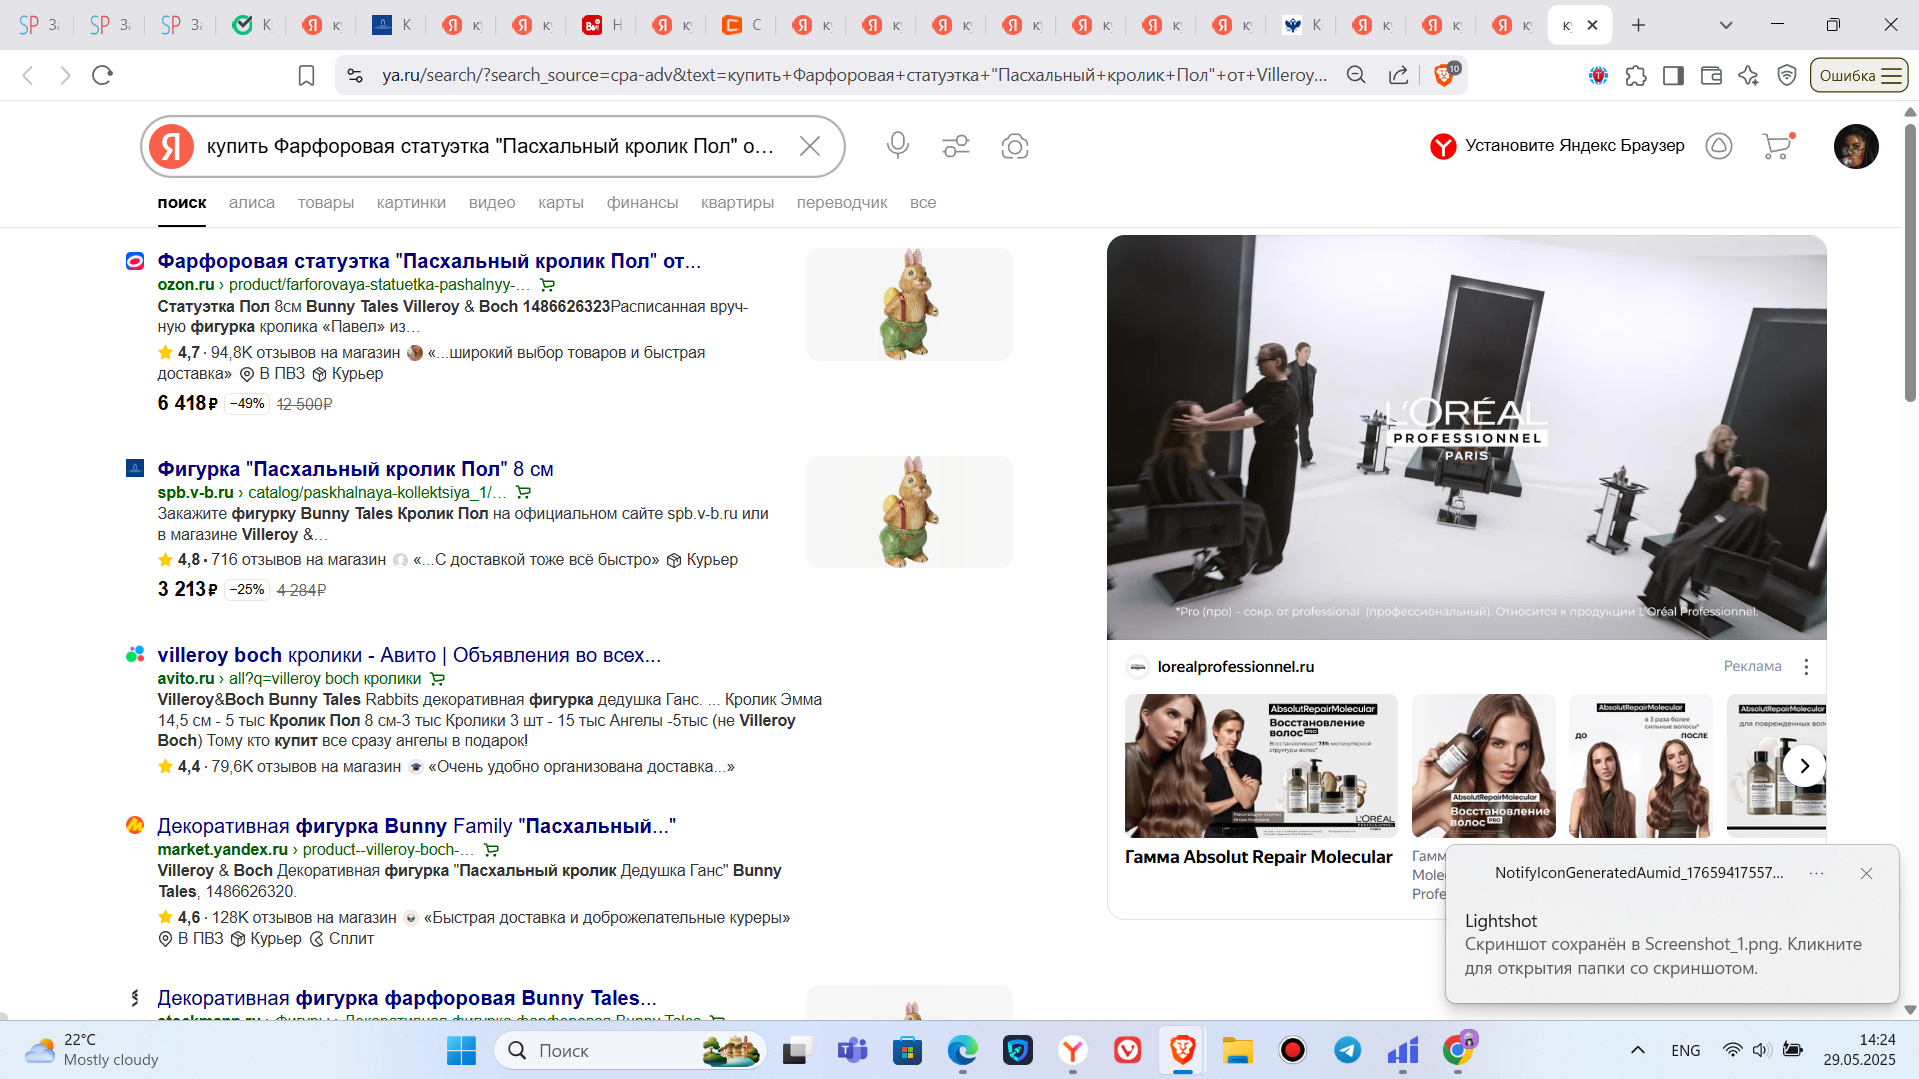Open the Microsoft Edge taskbar icon
The image size is (1919, 1079).
(962, 1050)
